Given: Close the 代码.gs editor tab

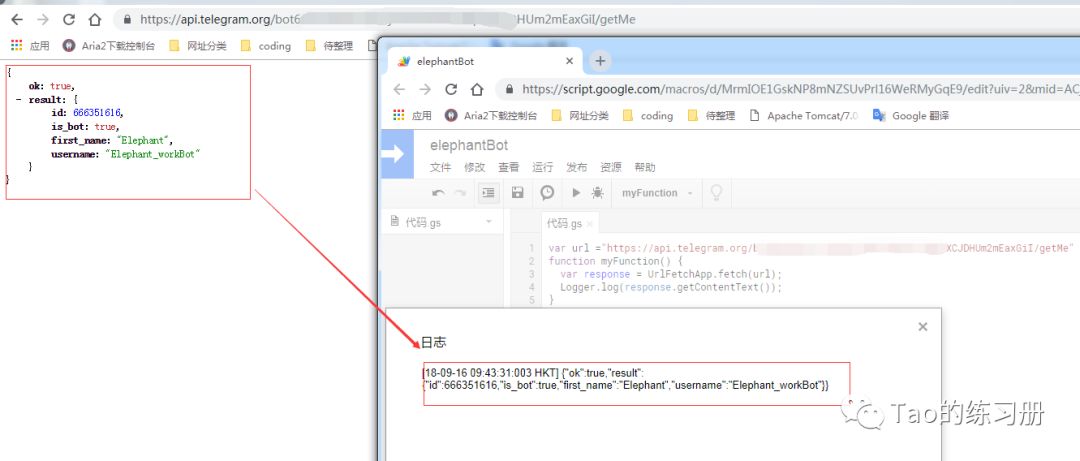Looking at the screenshot, I should (590, 223).
